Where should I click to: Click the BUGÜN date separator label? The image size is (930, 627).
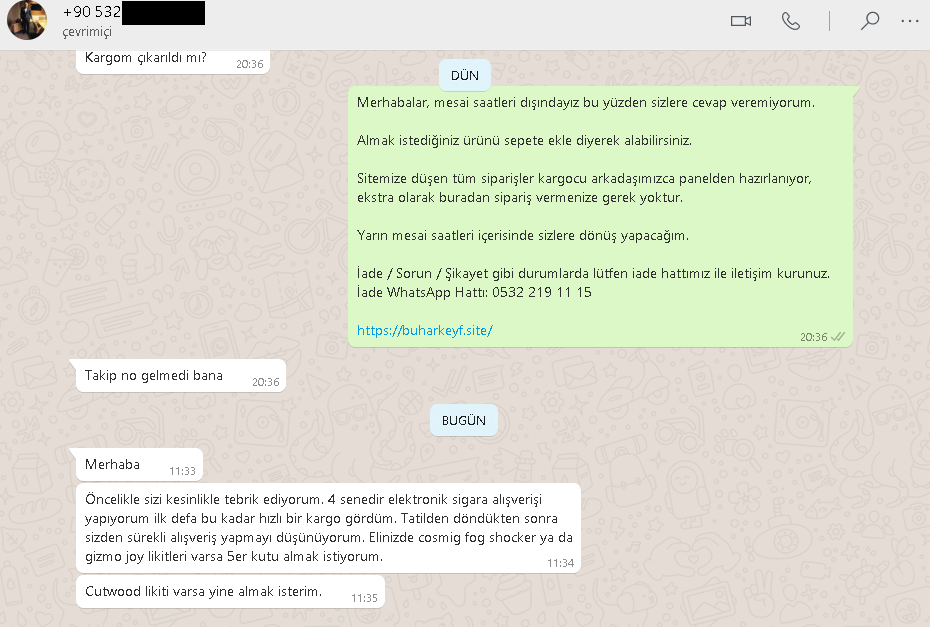tap(464, 421)
